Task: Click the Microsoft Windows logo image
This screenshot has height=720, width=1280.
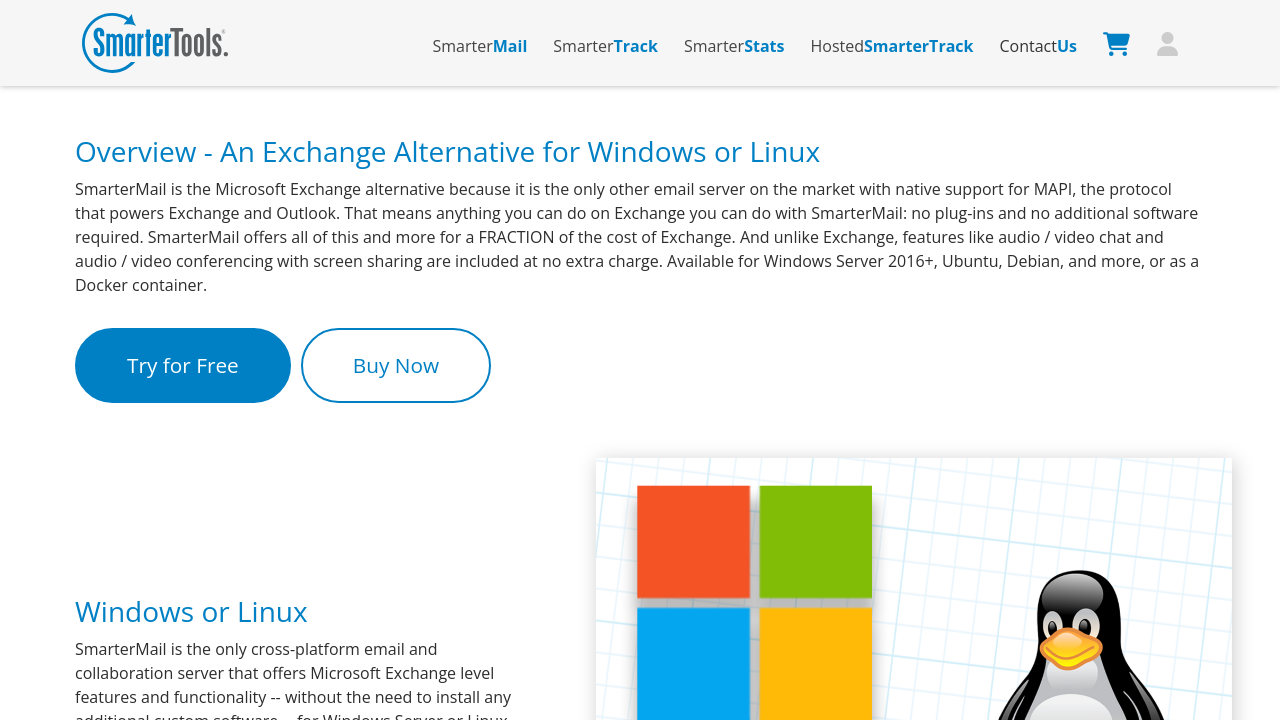Action: (754, 602)
